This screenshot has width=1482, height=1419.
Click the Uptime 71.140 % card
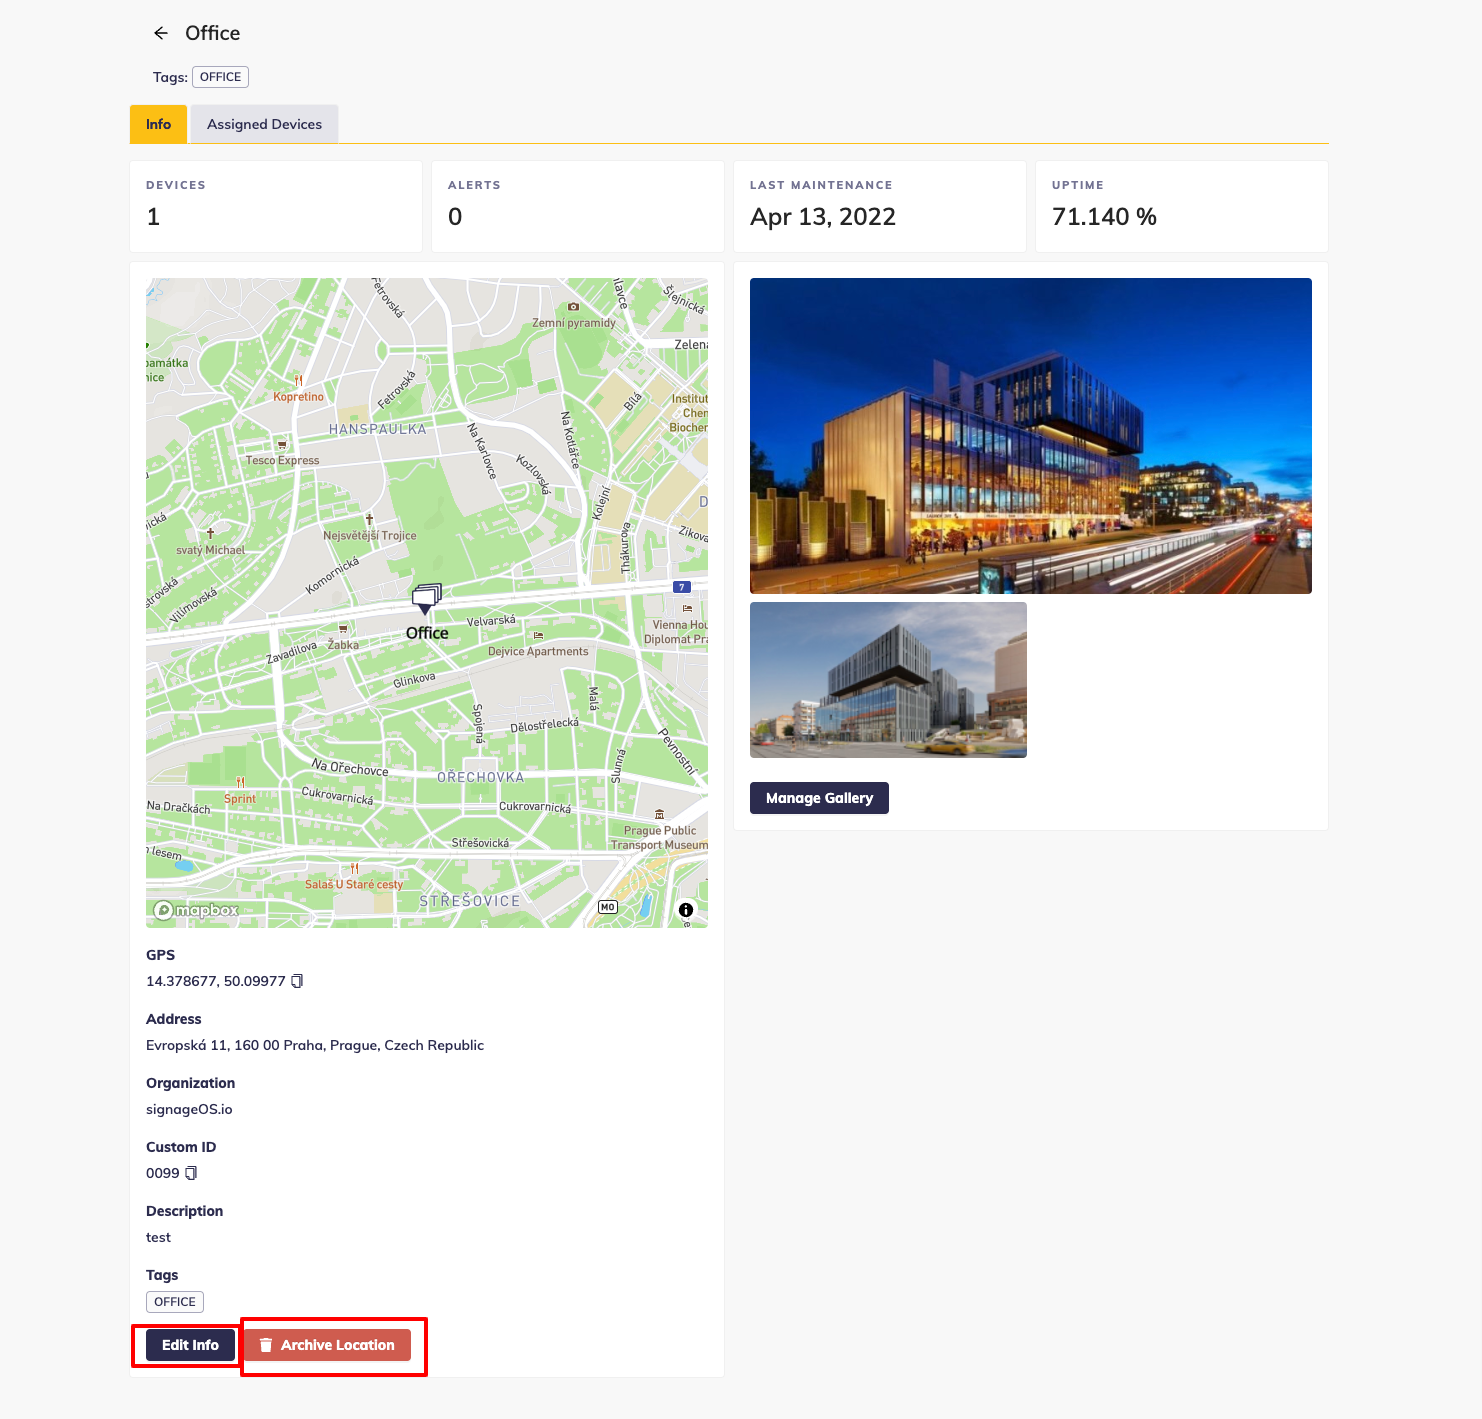coord(1181,206)
